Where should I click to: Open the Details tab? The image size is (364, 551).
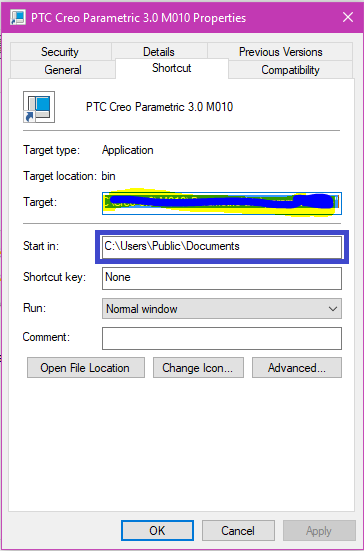pyautogui.click(x=159, y=52)
